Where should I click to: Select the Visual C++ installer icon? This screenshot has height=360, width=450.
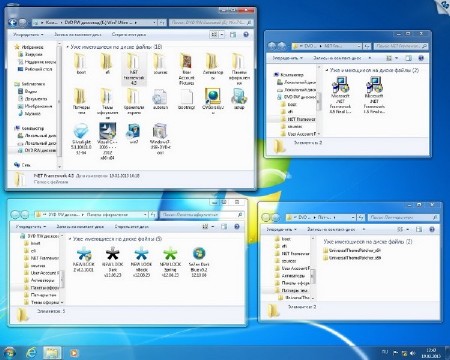click(107, 141)
